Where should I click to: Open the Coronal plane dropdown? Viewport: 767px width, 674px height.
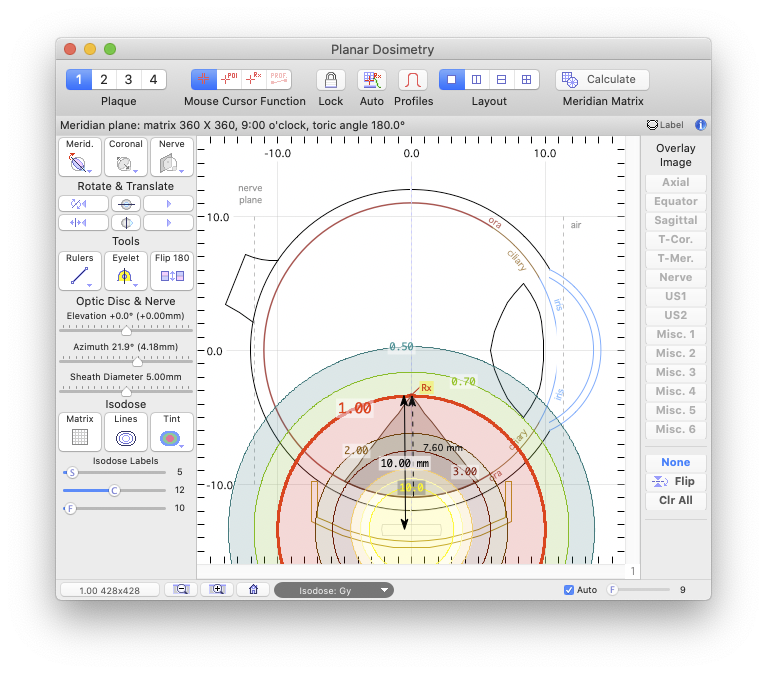pos(126,157)
